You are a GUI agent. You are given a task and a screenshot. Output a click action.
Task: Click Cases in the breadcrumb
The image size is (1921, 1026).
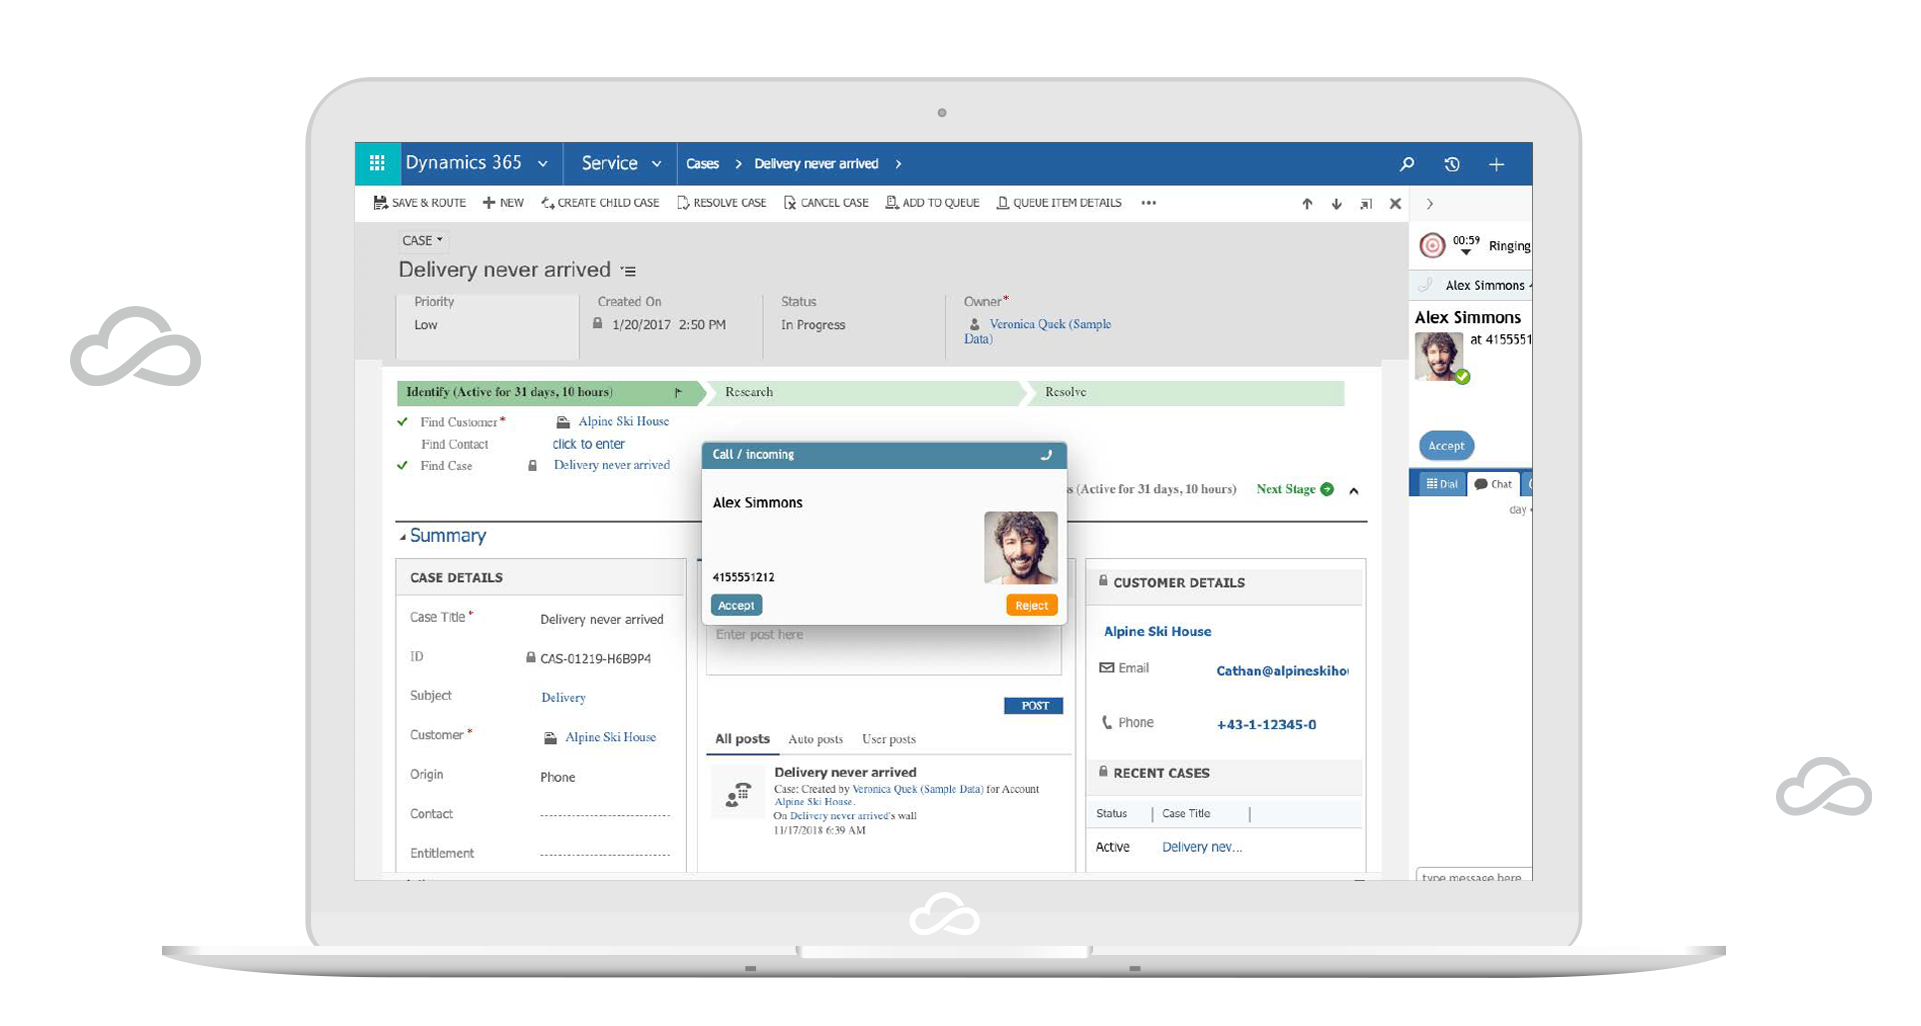[x=702, y=164]
